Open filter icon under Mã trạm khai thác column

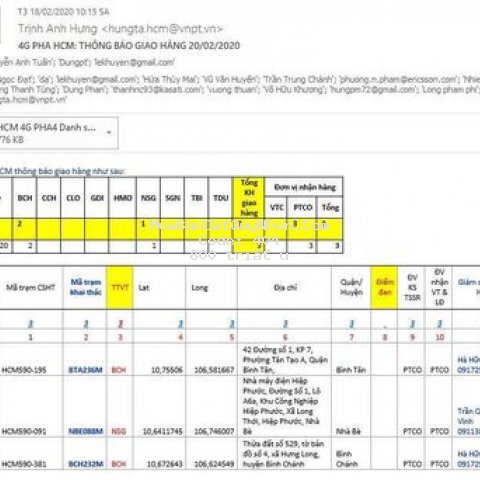pos(86,324)
